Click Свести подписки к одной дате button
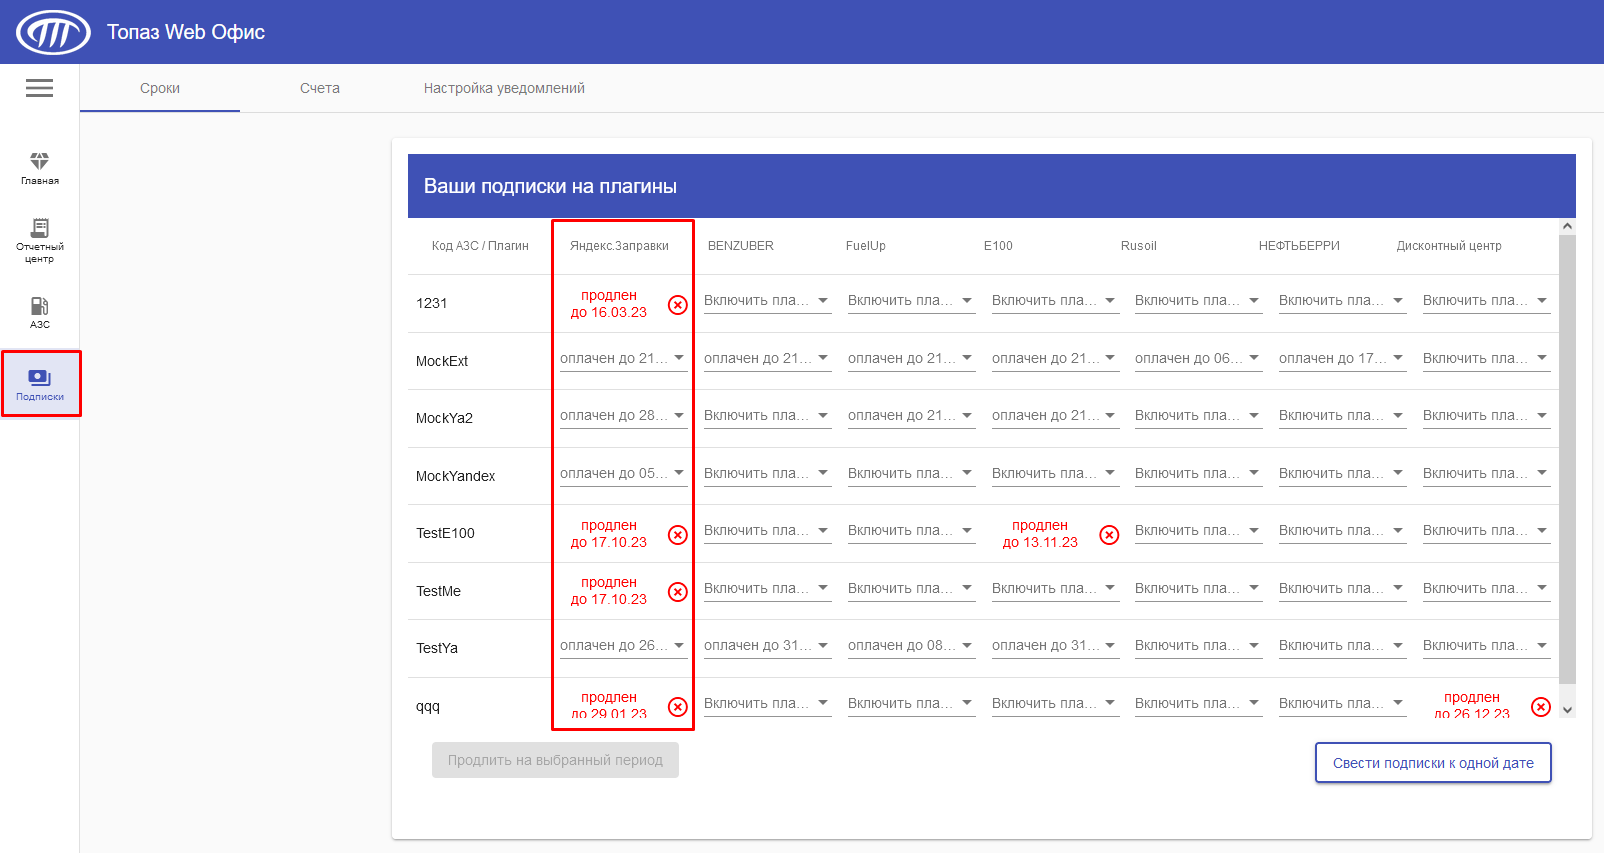The width and height of the screenshot is (1604, 853). pos(1433,763)
